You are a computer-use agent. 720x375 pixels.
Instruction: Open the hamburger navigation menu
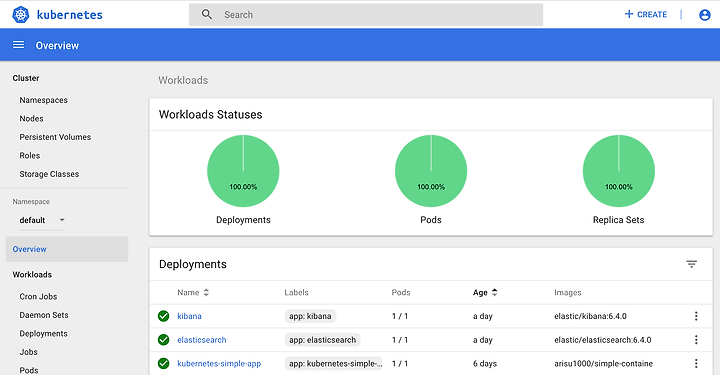click(18, 45)
